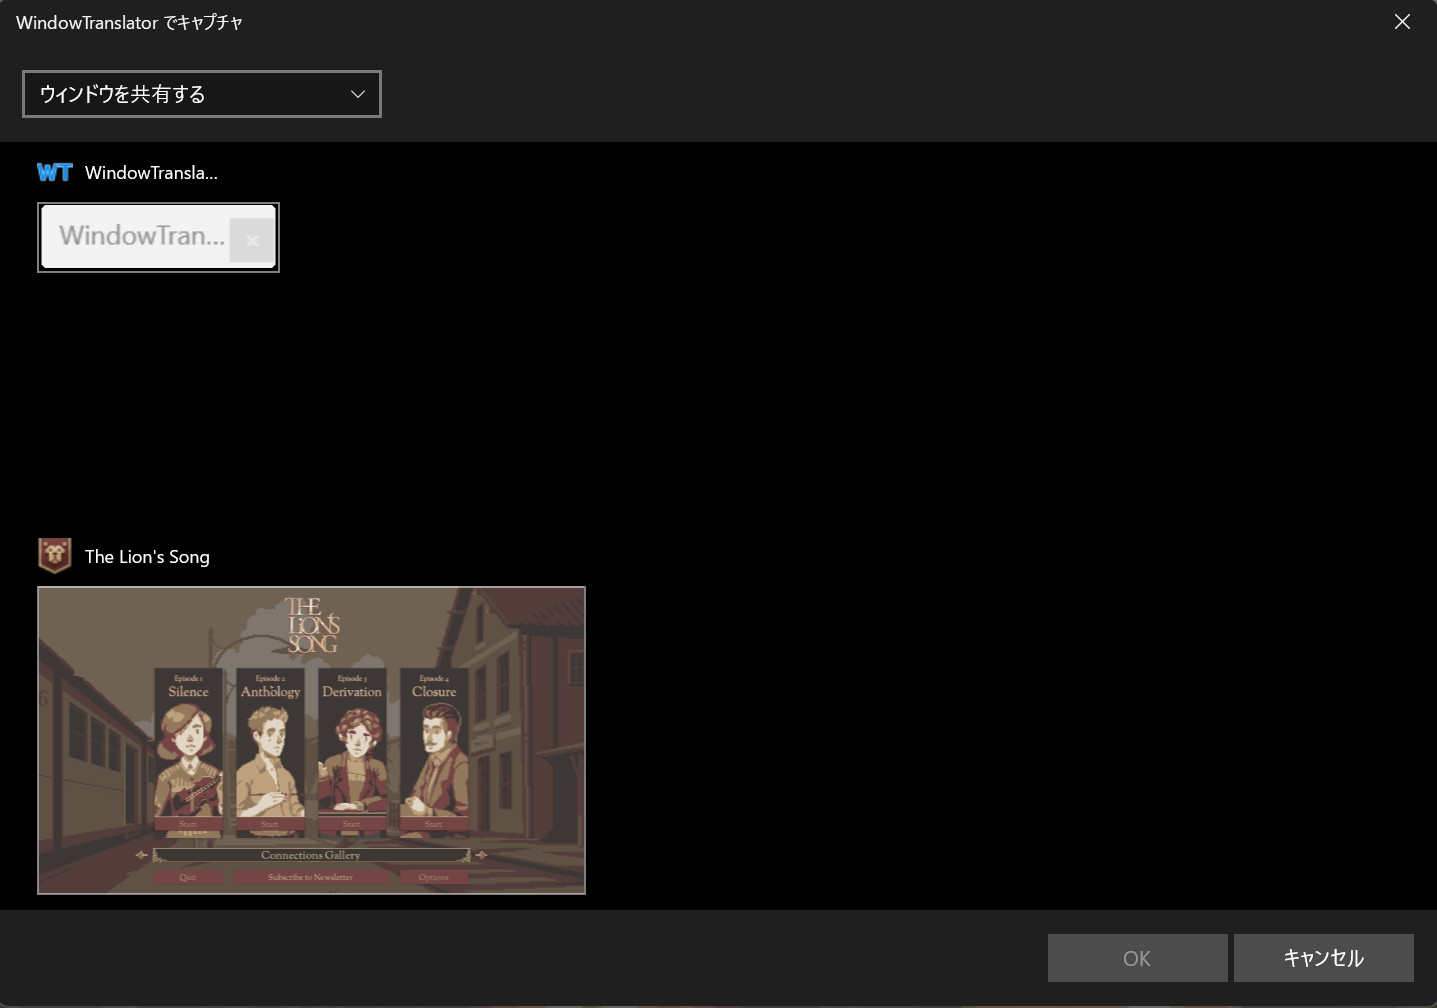The height and width of the screenshot is (1008, 1437).
Task: Select the WindowTranslator window thumbnail
Action: pos(158,237)
